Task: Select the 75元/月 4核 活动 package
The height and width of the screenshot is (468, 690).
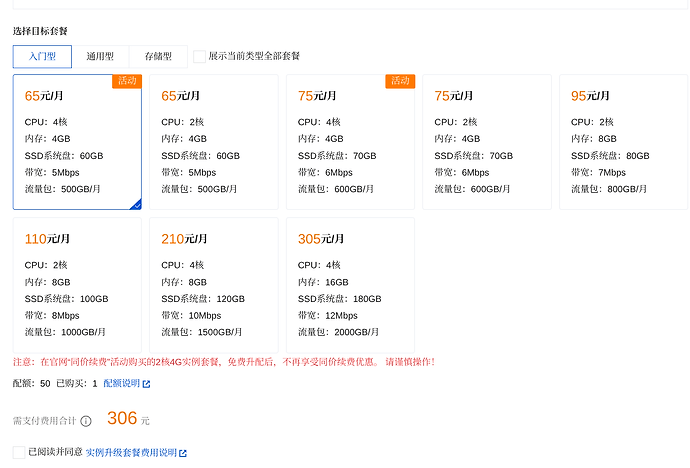Action: 350,142
